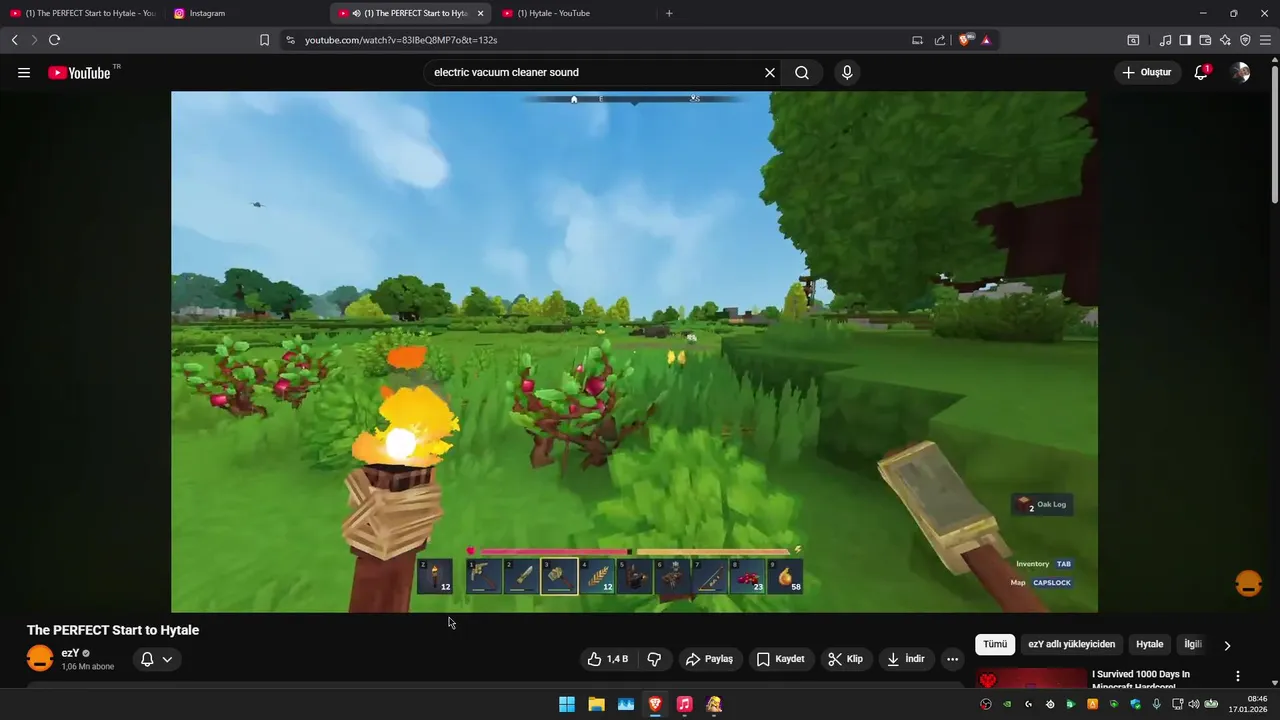Image resolution: width=1280 pixels, height=720 pixels.
Task: Run the search with magnifier button
Action: [802, 73]
